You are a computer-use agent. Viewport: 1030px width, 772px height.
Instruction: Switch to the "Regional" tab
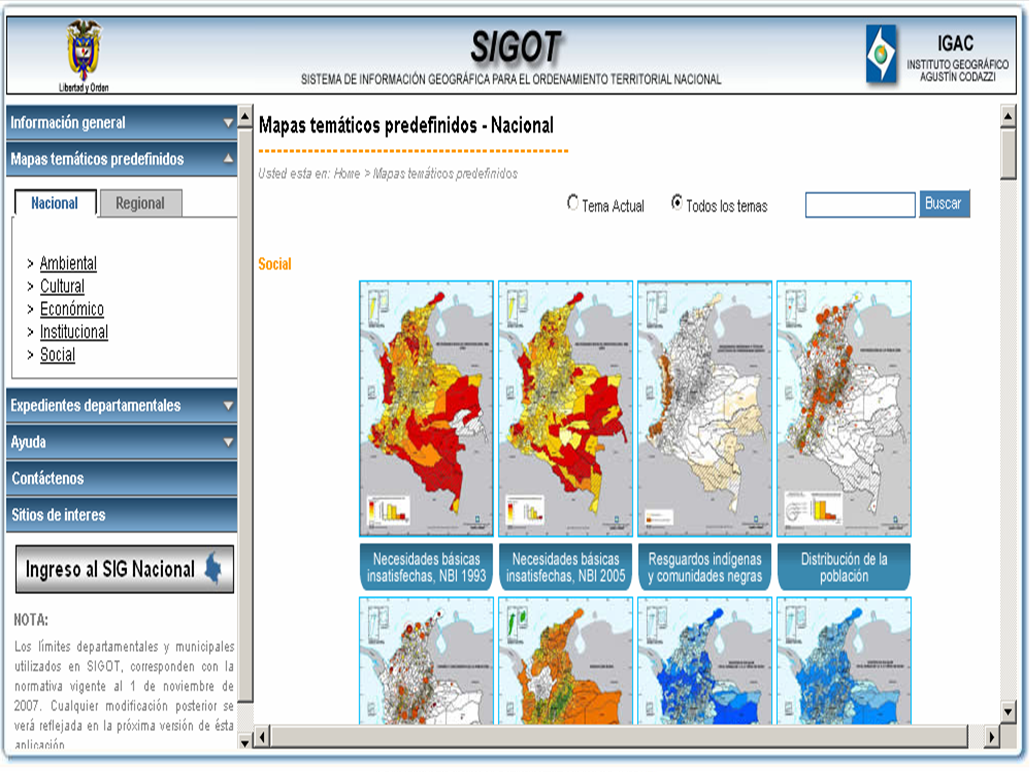143,203
